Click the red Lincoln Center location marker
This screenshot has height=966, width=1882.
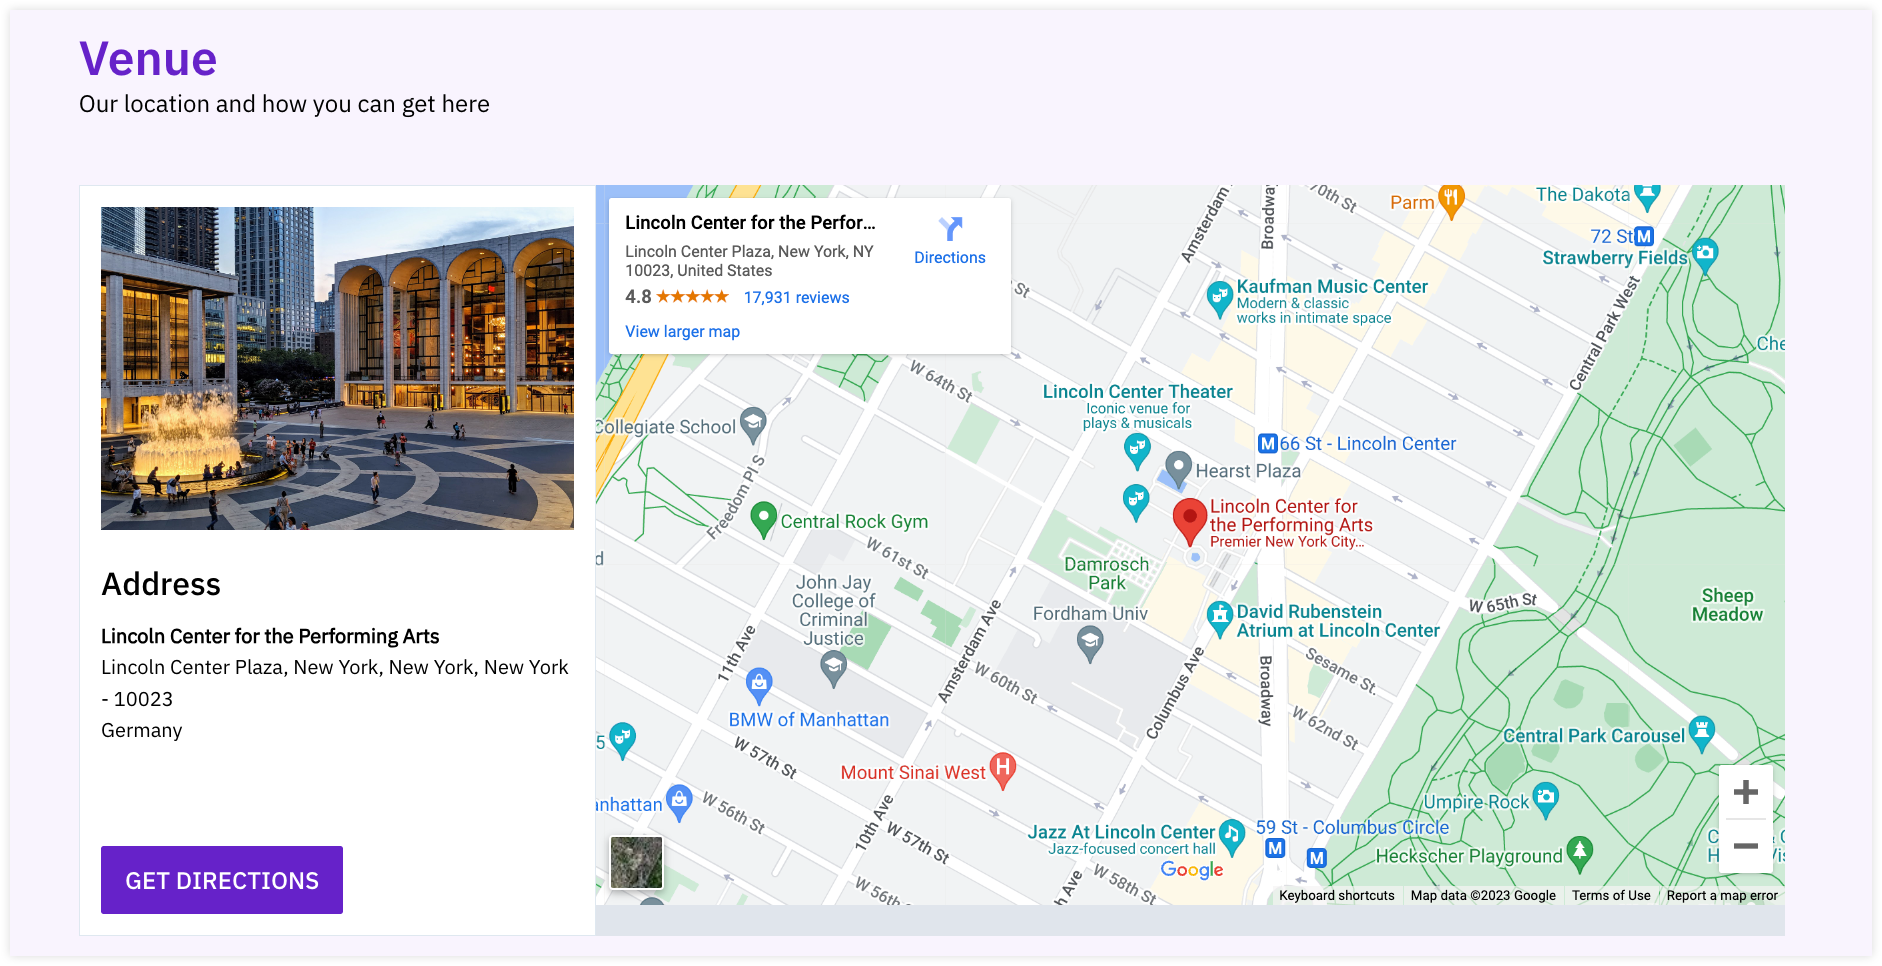1190,520
